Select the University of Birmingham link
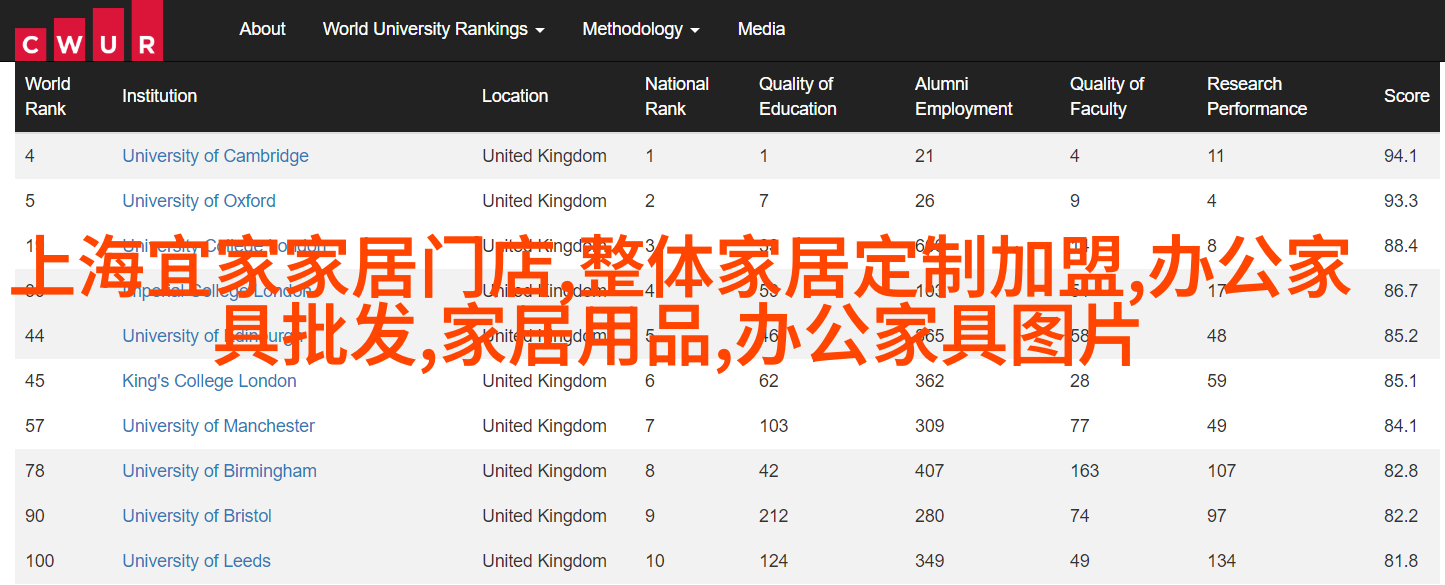The width and height of the screenshot is (1445, 585). [x=219, y=471]
